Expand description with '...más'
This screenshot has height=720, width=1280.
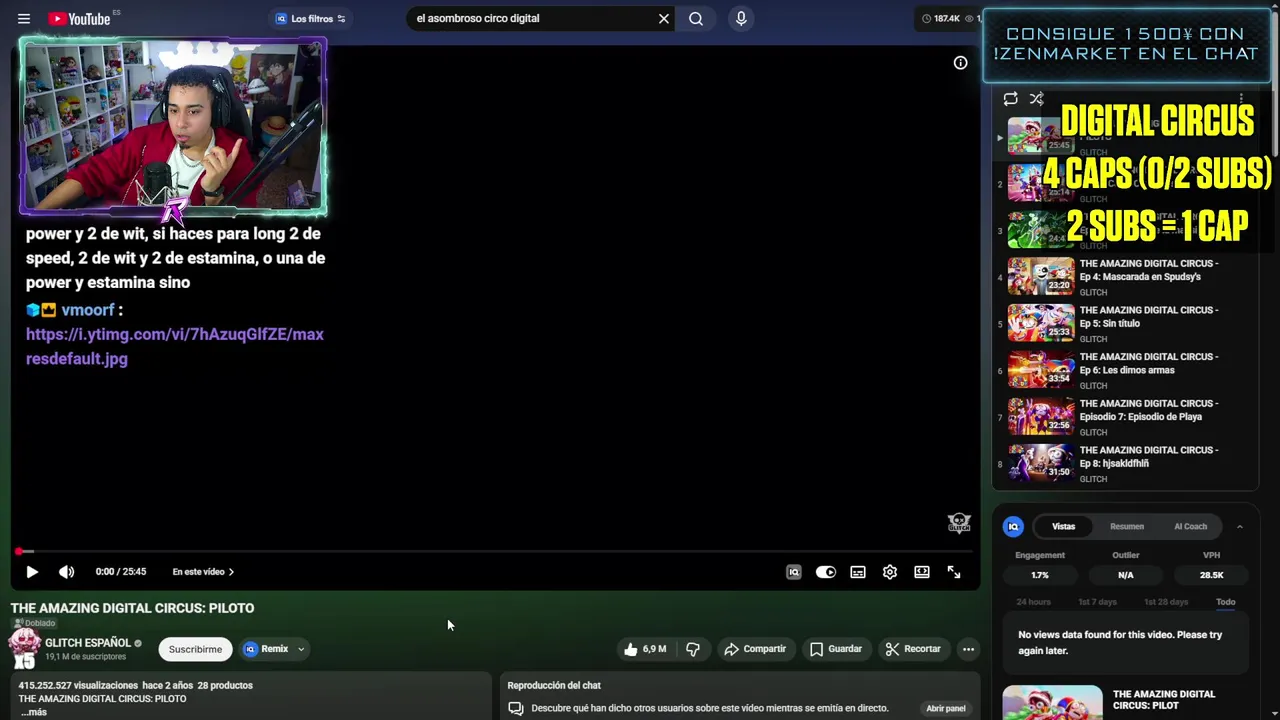33,712
